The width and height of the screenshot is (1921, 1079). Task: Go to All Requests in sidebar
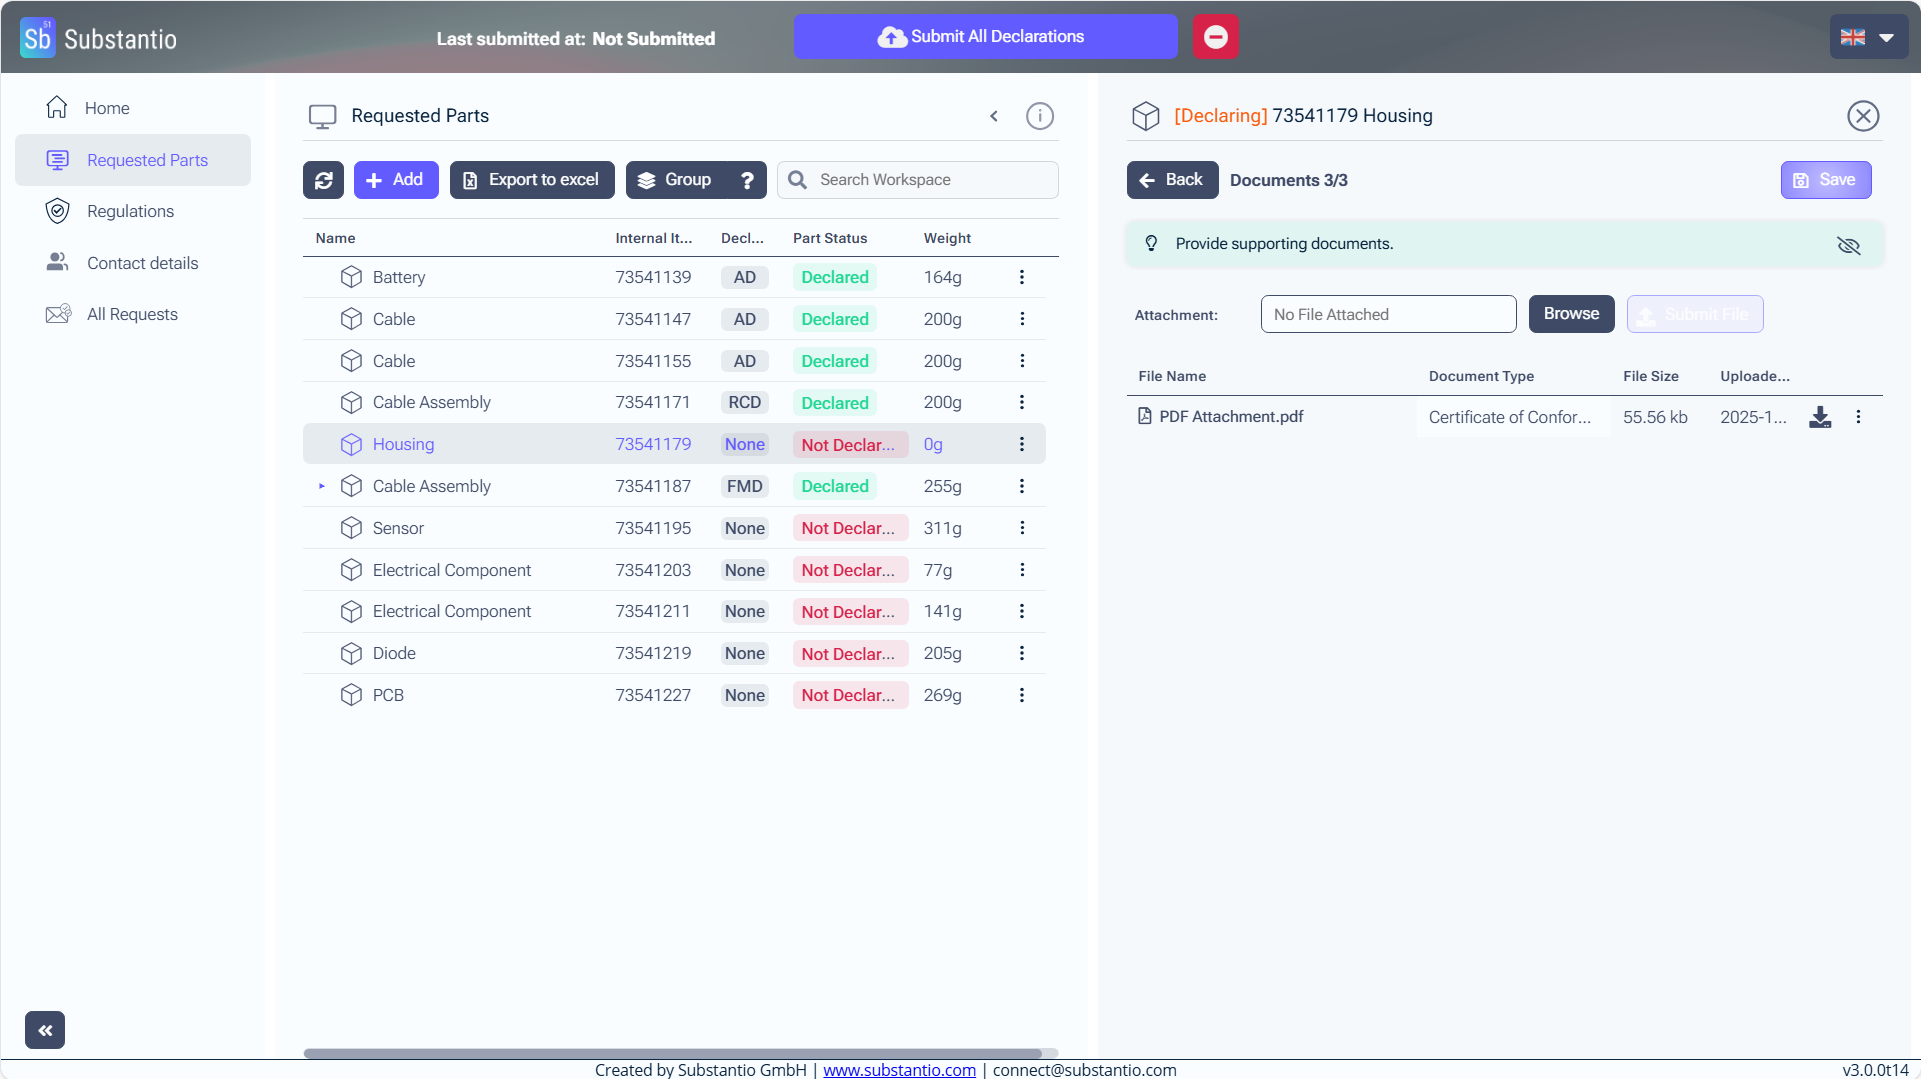tap(132, 314)
